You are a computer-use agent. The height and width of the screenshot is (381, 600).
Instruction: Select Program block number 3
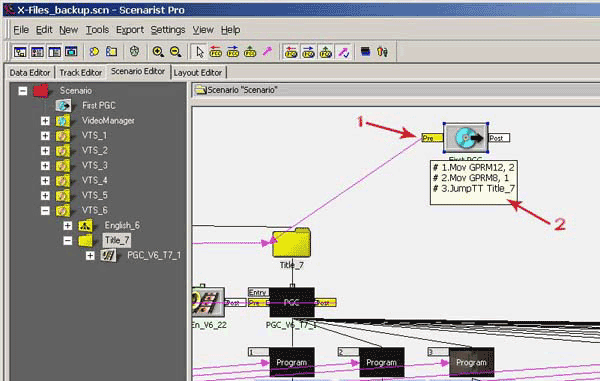pos(471,362)
